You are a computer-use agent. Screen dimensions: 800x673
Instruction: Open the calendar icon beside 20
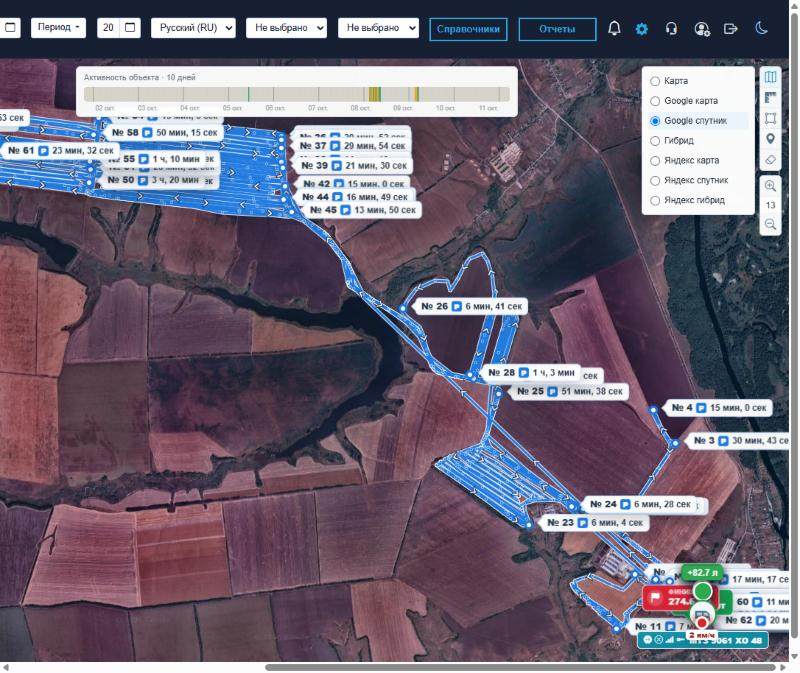(x=130, y=28)
